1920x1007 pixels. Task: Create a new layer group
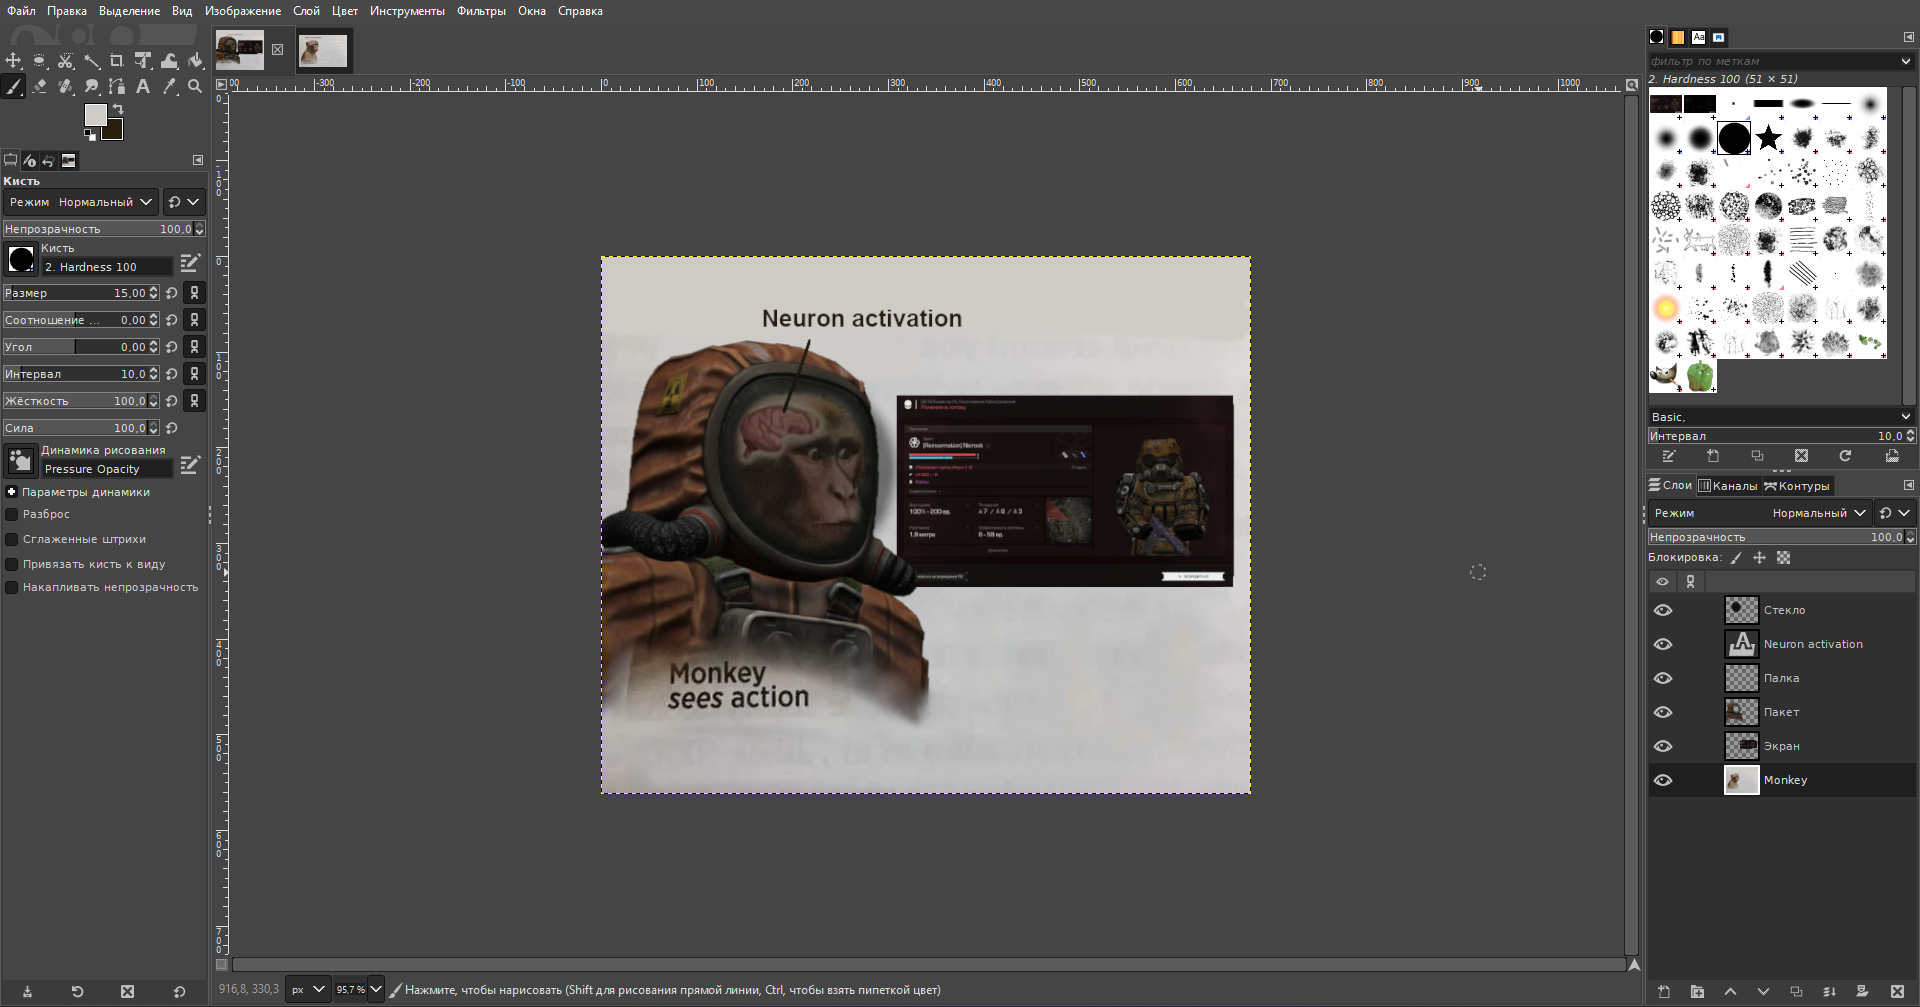(1697, 992)
